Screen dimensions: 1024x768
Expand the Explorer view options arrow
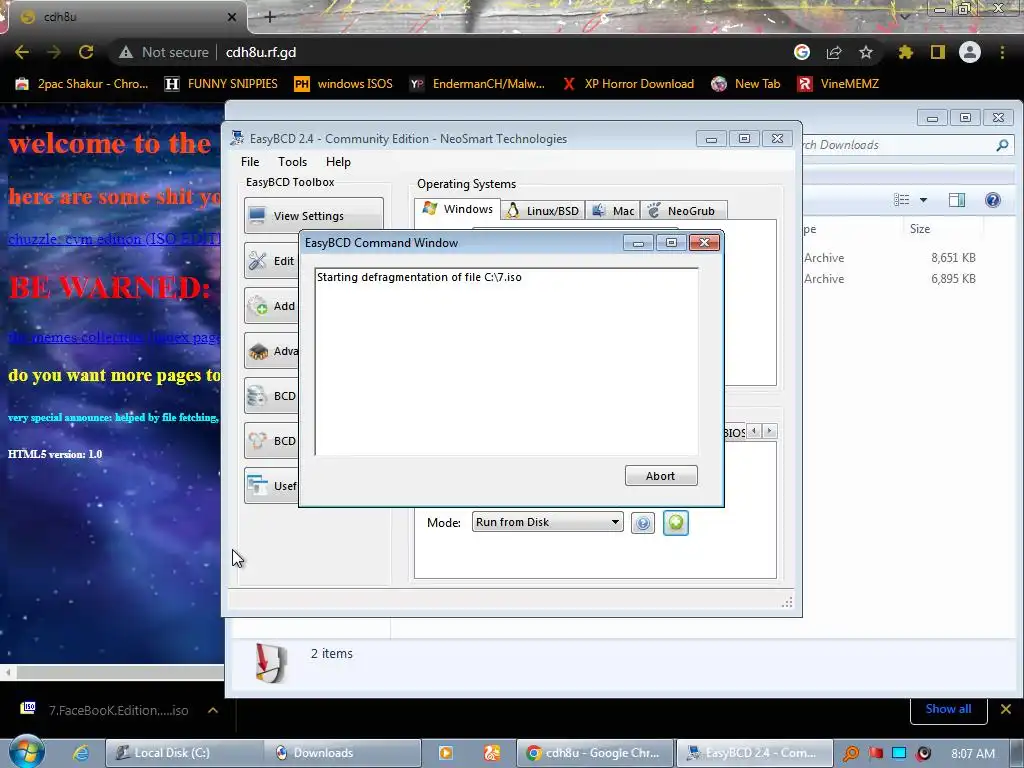923,200
